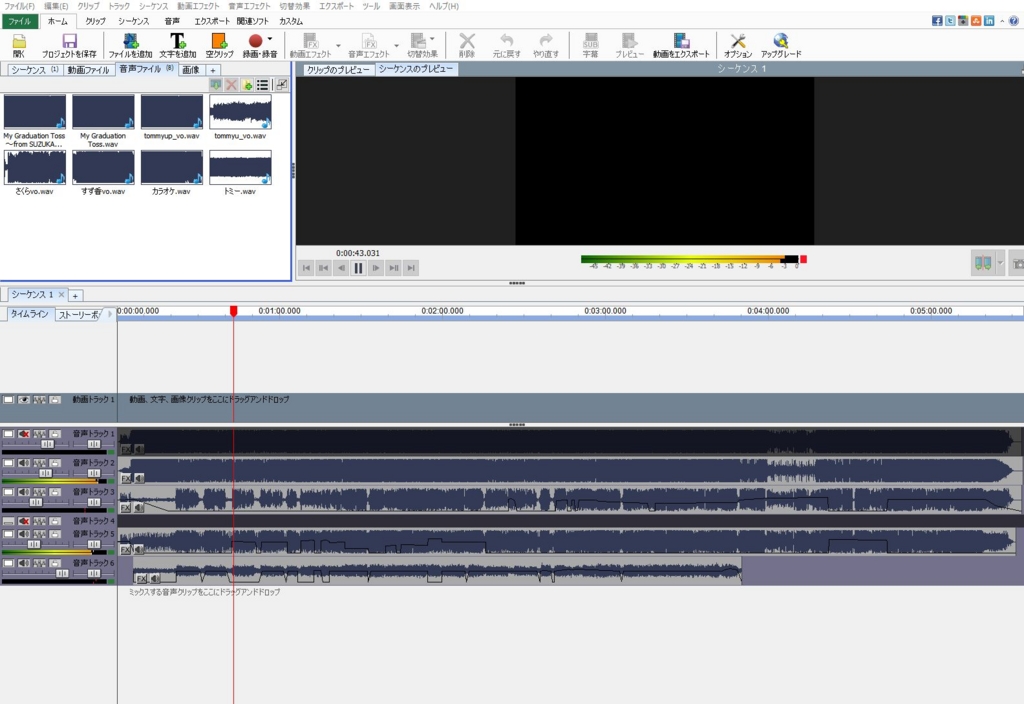Select the クリップ ribbon tab

click(x=95, y=21)
